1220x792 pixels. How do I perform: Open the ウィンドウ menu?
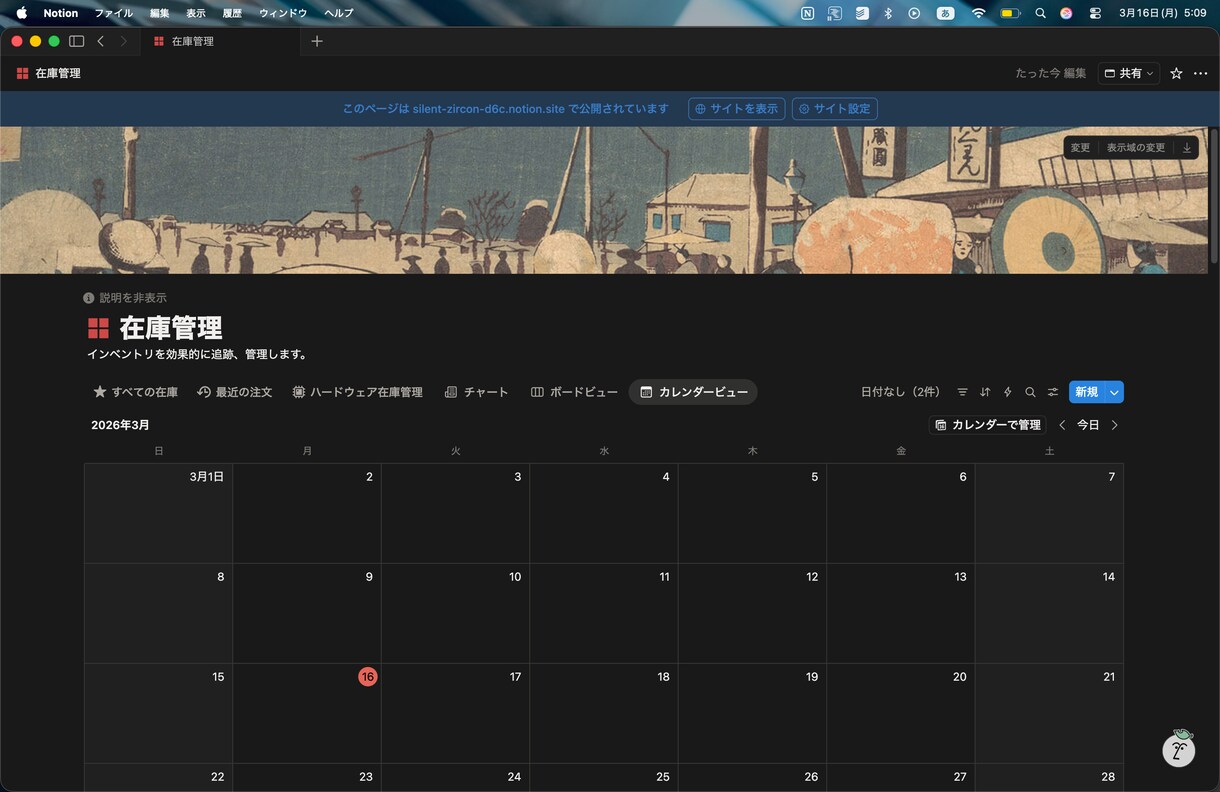tap(283, 13)
